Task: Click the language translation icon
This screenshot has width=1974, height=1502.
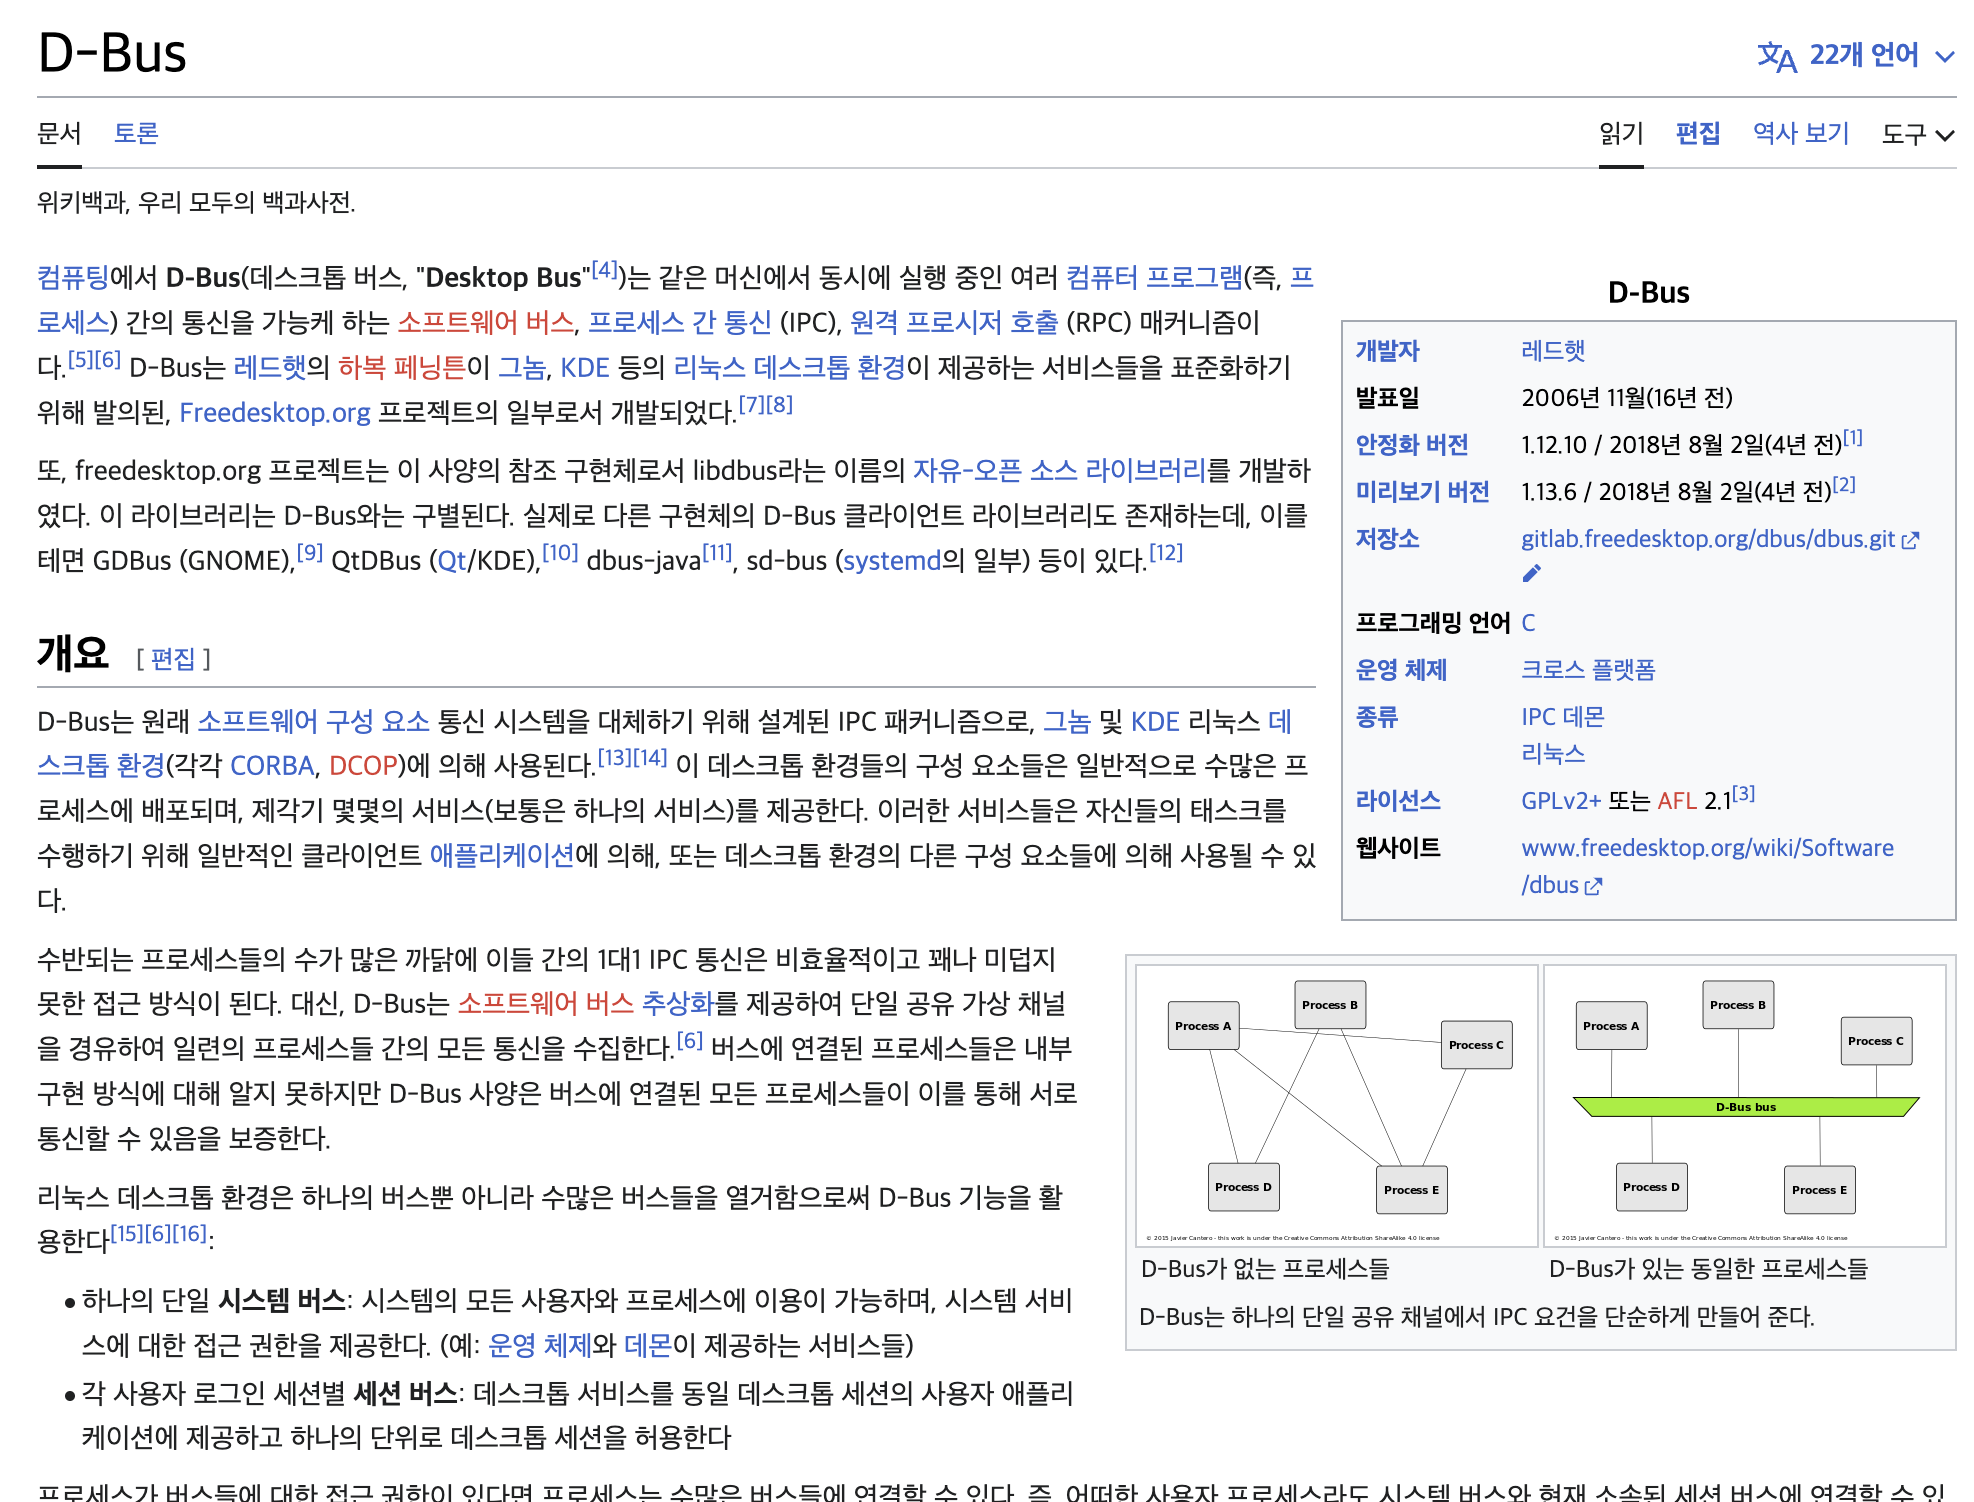Action: (1776, 56)
